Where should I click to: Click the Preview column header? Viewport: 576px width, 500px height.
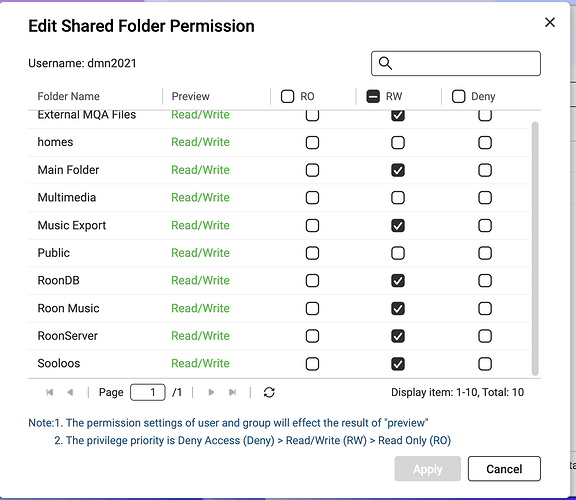191,96
